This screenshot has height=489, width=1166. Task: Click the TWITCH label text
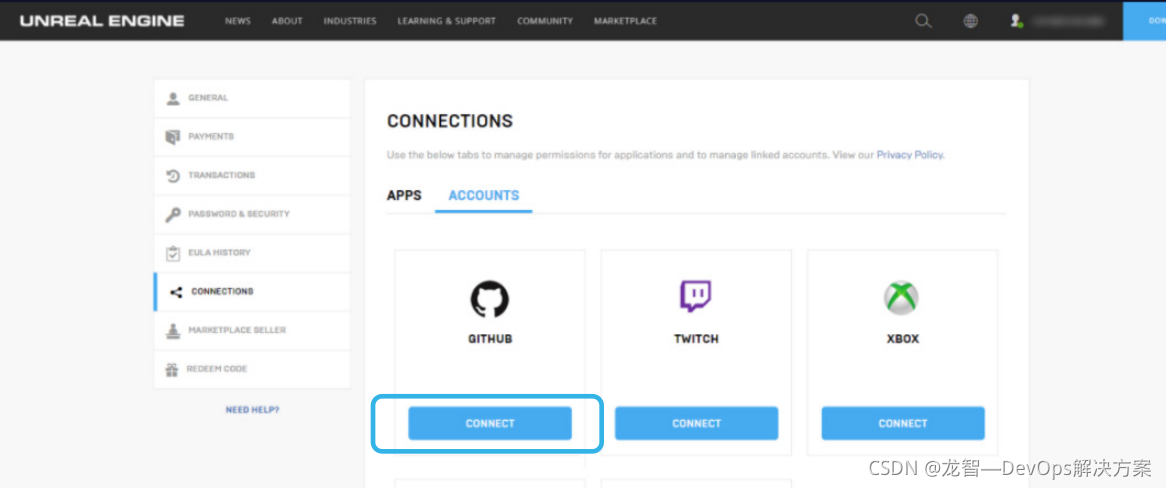tap(696, 339)
